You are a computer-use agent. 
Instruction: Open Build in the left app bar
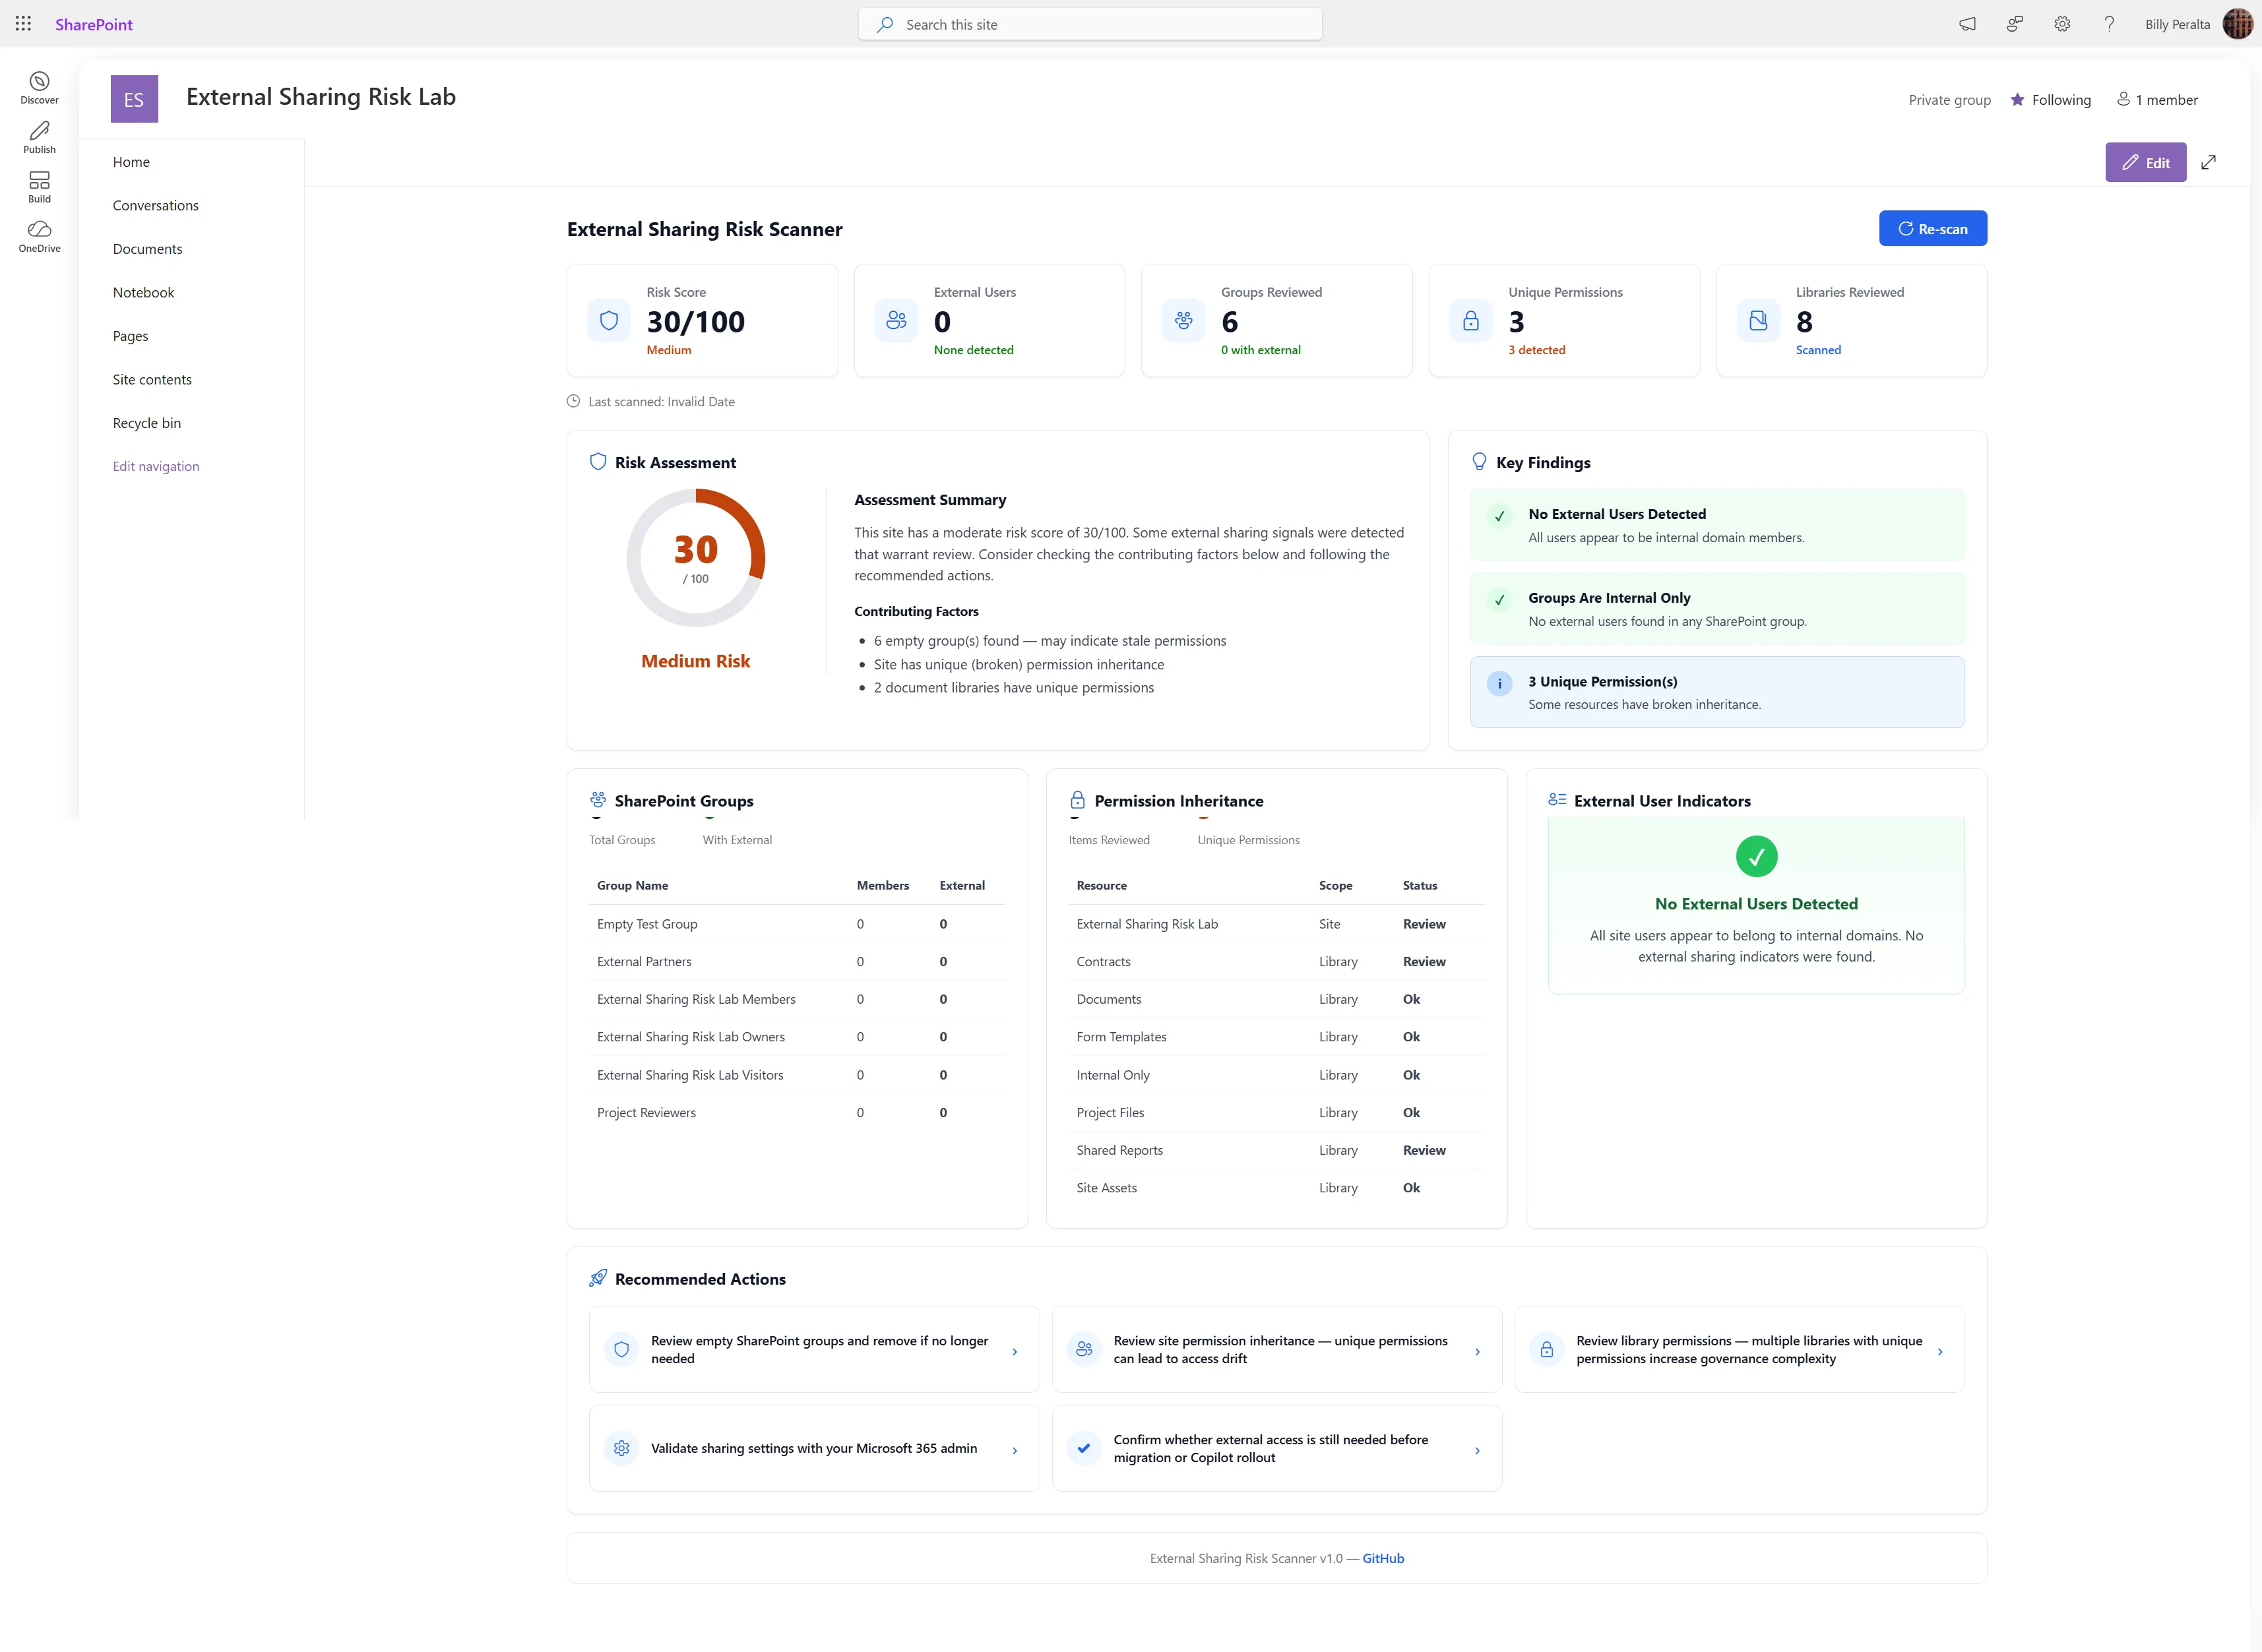39,187
